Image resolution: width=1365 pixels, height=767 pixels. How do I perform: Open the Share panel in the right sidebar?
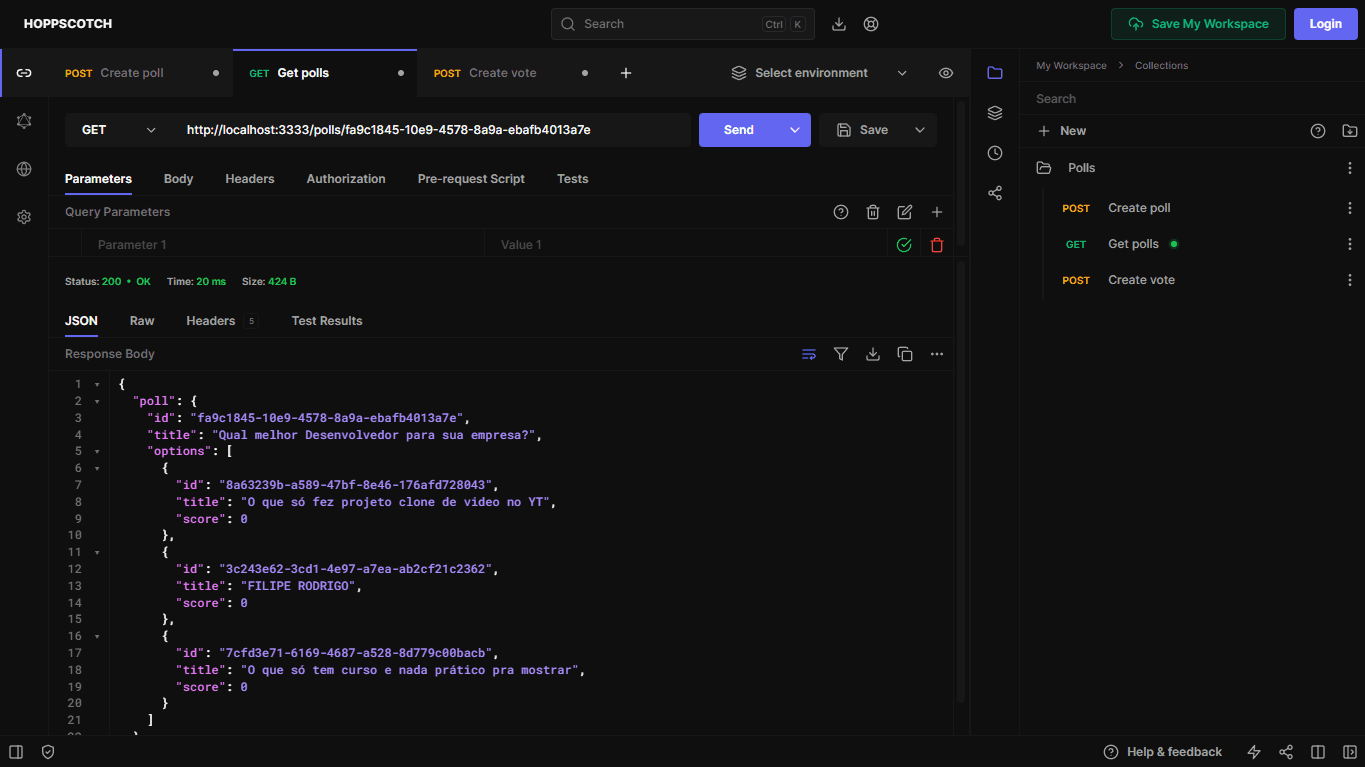point(994,192)
